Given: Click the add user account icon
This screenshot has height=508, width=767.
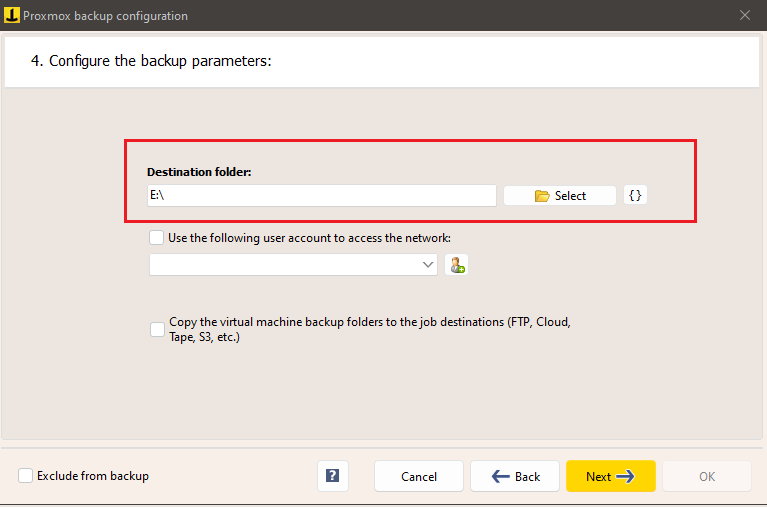Looking at the screenshot, I should [457, 265].
